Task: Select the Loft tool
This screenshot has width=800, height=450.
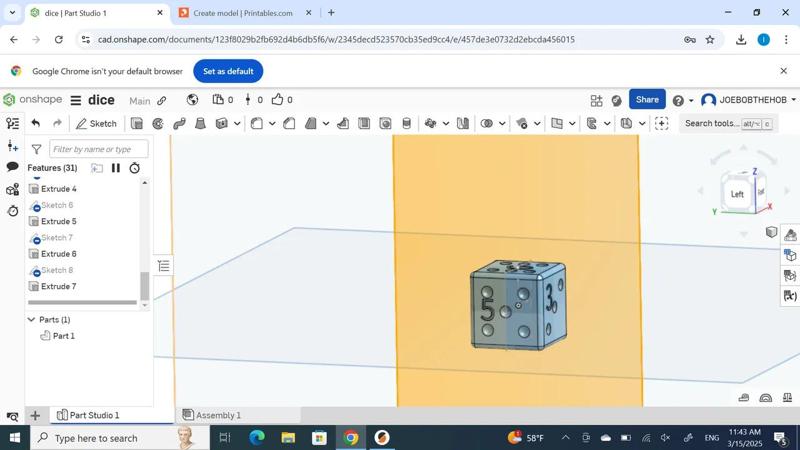Action: (x=201, y=123)
